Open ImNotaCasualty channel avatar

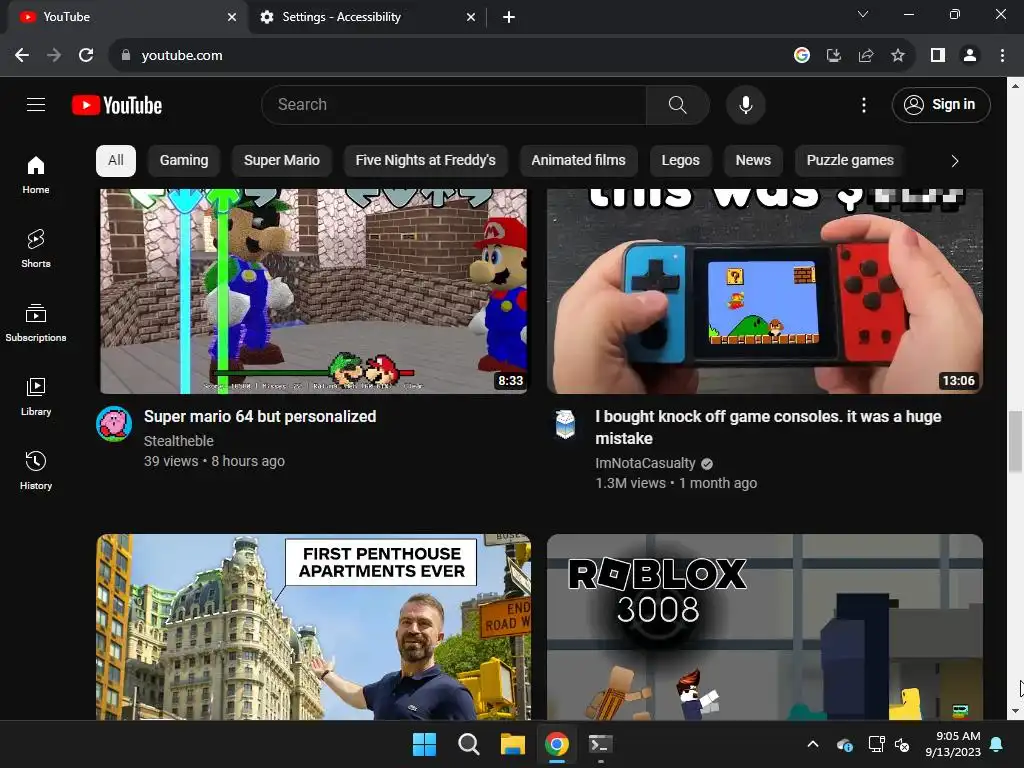565,424
